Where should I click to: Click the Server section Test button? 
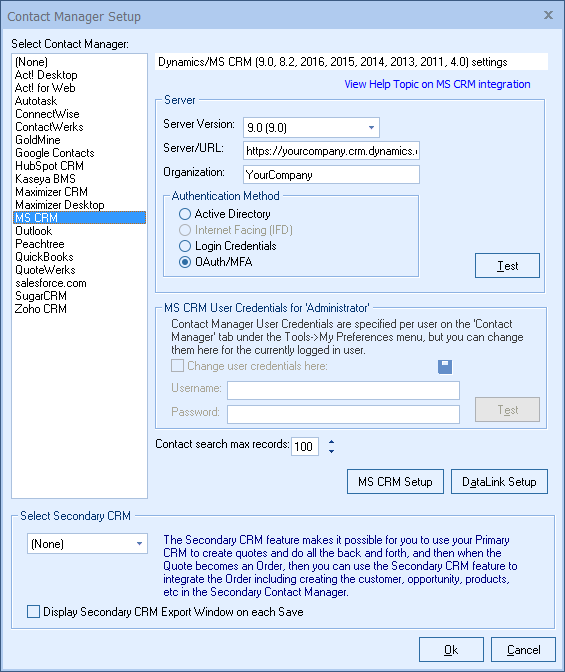pyautogui.click(x=507, y=265)
